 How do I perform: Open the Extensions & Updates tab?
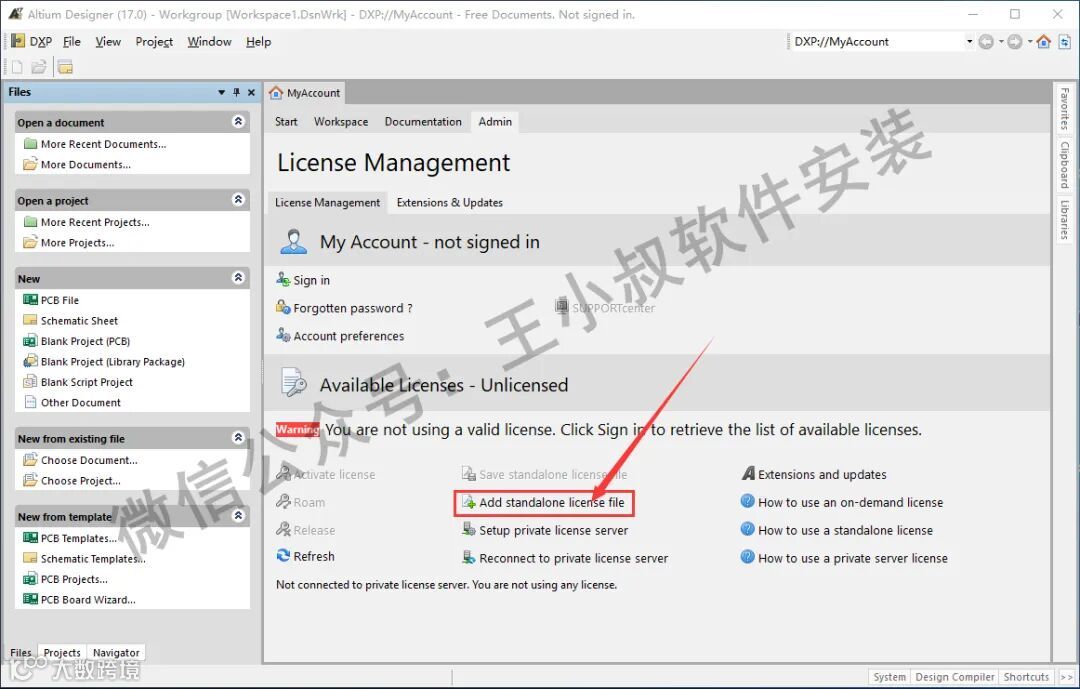[450, 203]
